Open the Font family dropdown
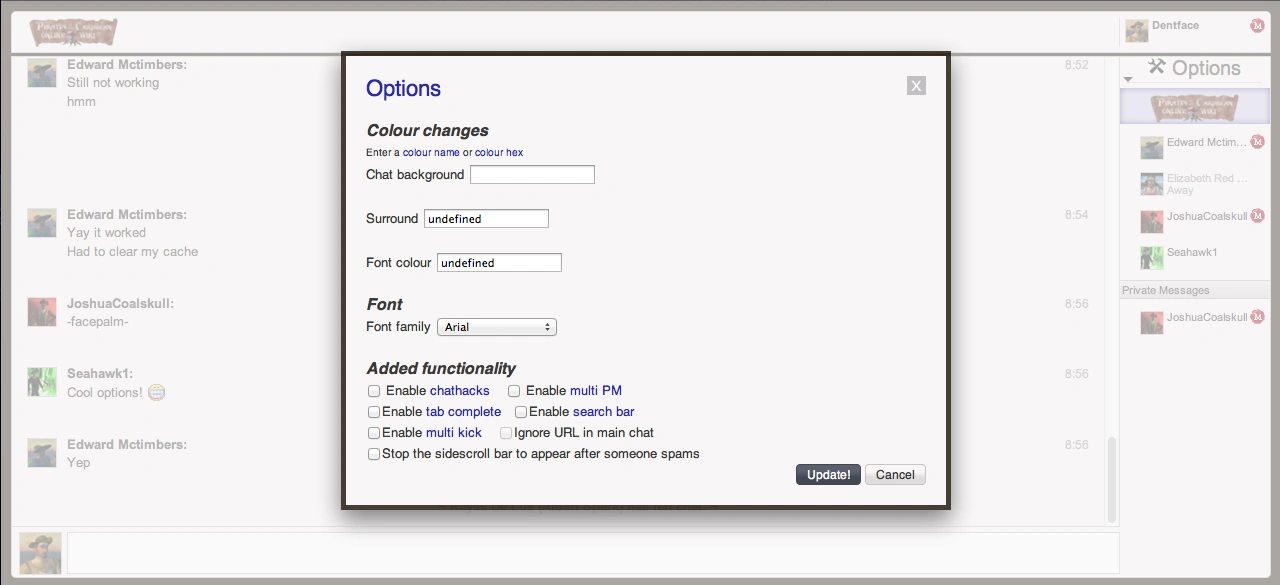The image size is (1280, 585). pyautogui.click(x=496, y=326)
